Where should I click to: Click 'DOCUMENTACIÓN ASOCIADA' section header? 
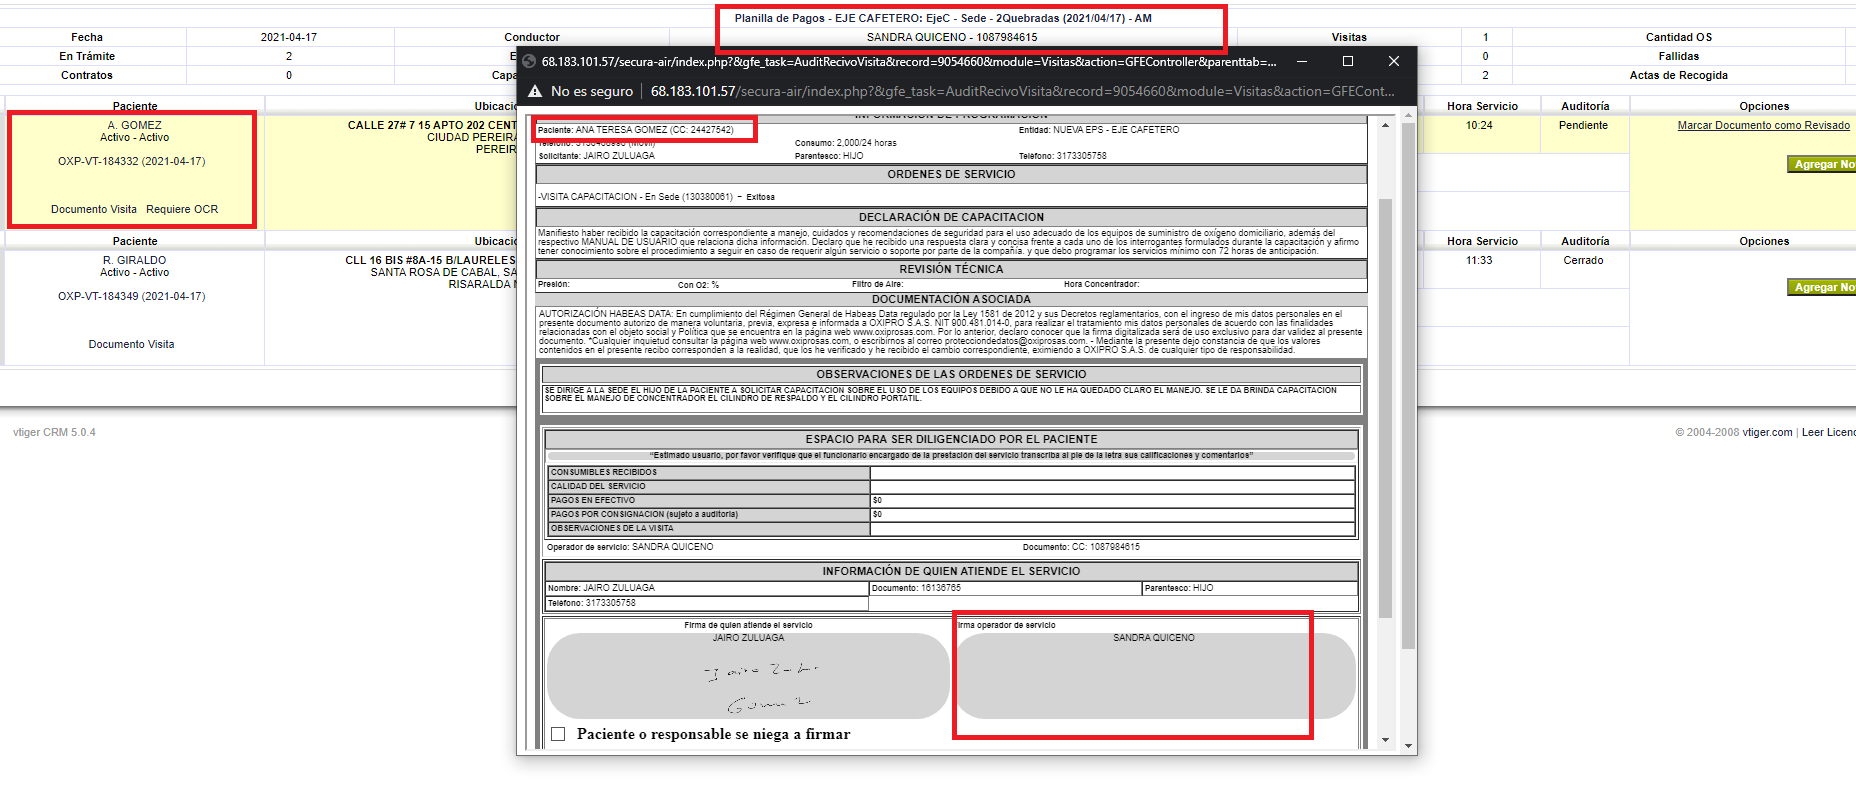point(951,299)
